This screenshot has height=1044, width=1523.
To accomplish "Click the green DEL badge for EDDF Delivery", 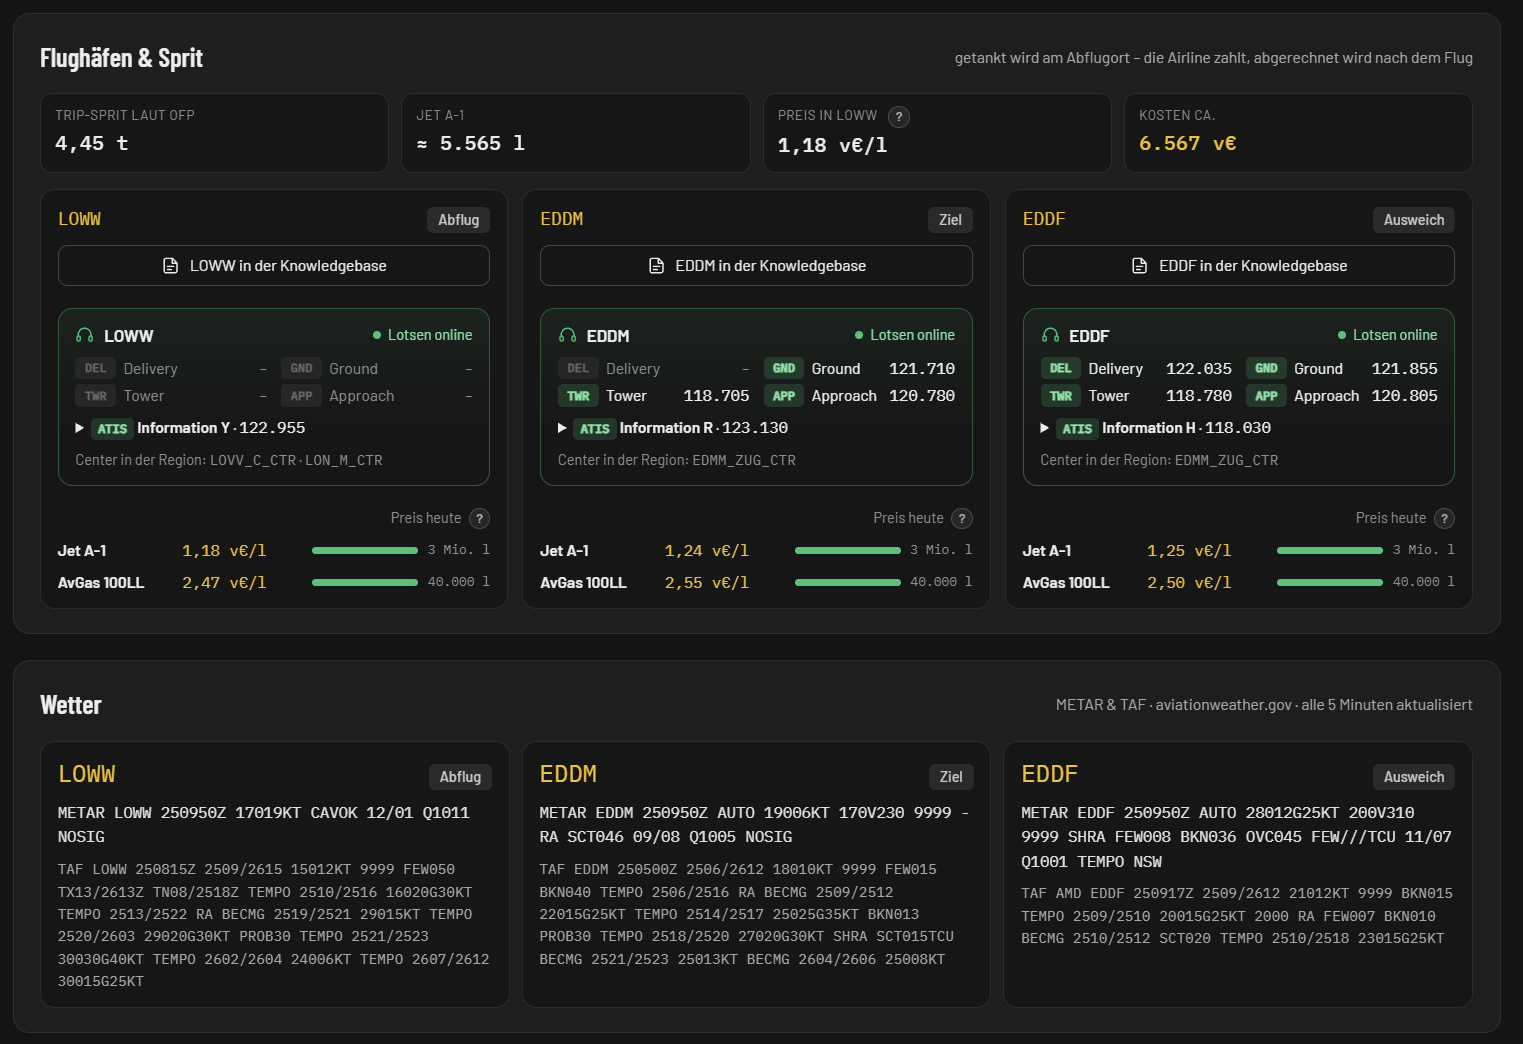I will click(x=1060, y=369).
